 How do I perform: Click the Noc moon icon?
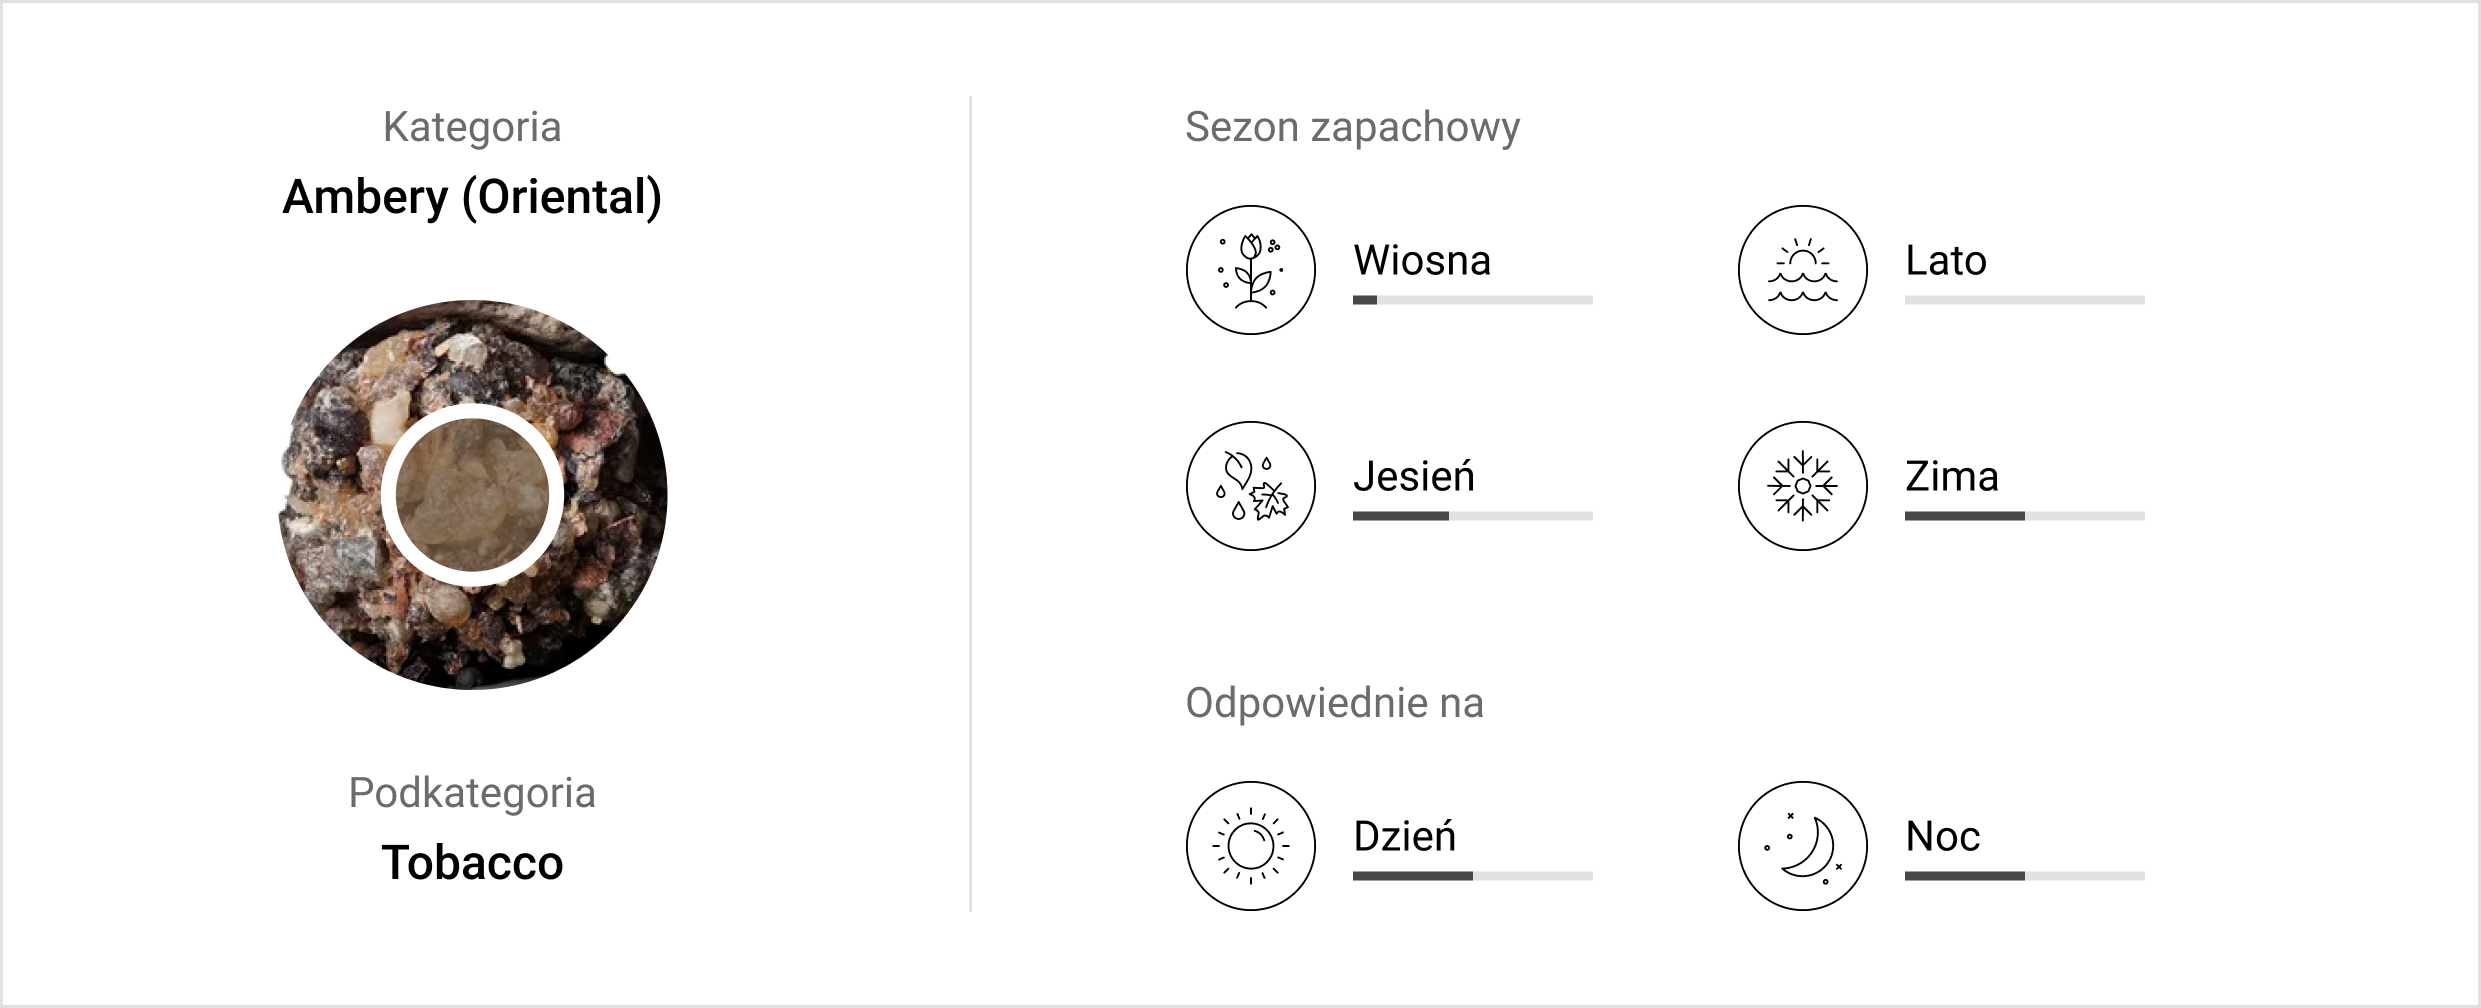[x=1802, y=846]
